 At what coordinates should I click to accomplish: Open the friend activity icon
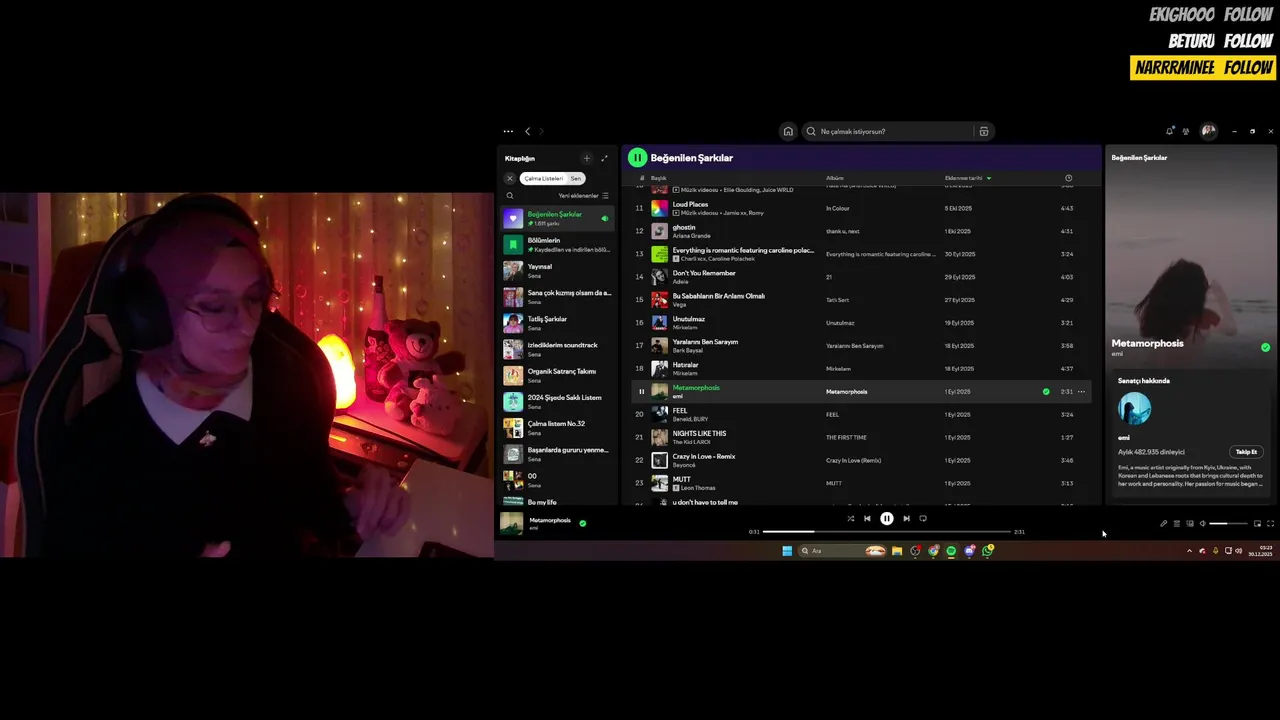click(x=1186, y=131)
